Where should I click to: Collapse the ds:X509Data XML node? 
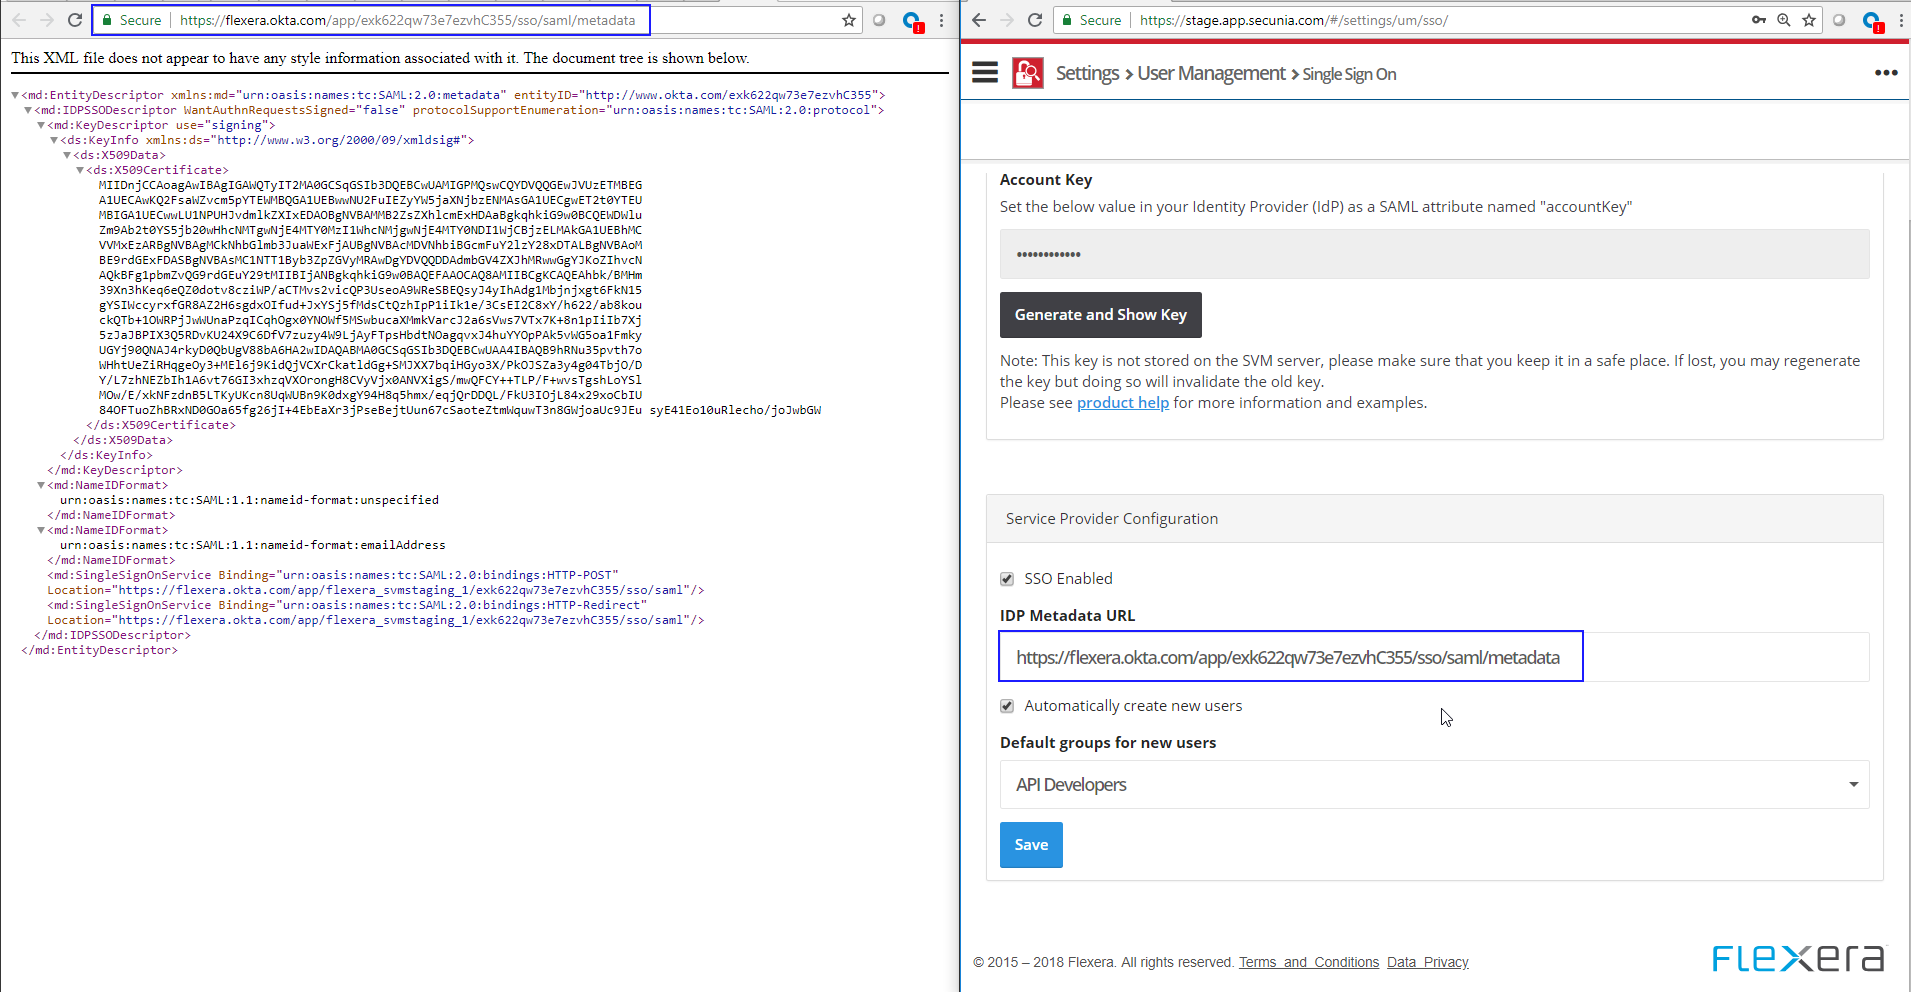(67, 155)
